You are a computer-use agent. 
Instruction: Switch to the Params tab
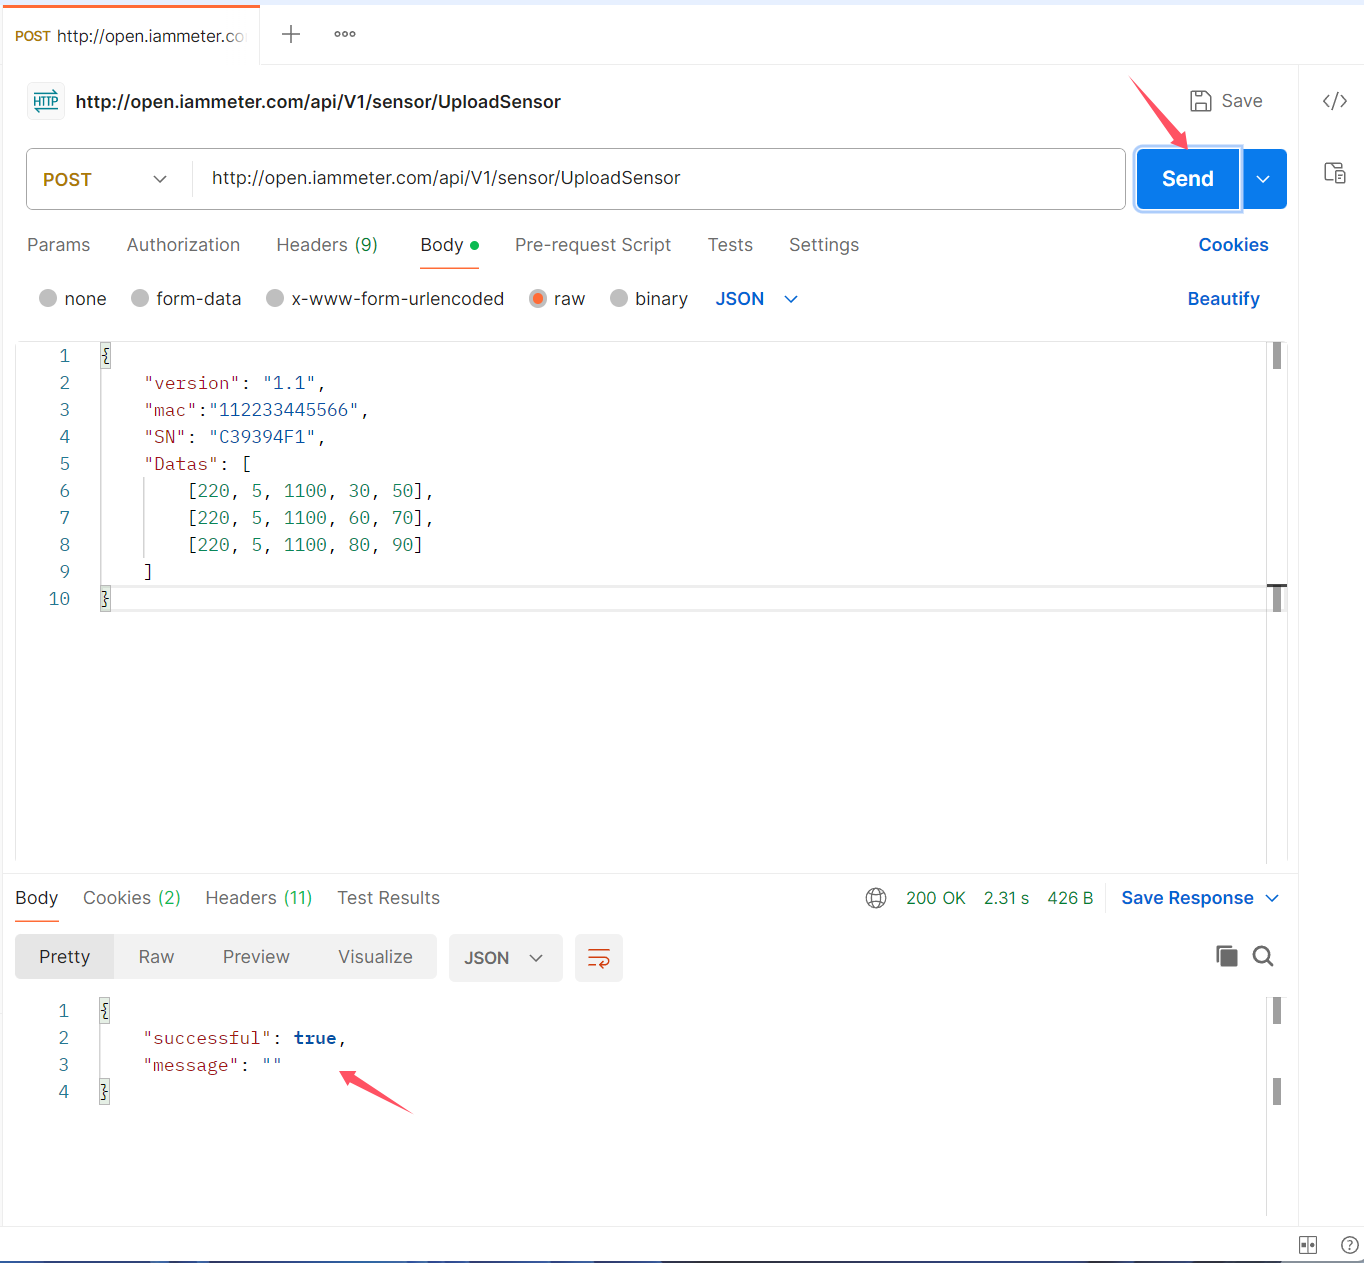pos(58,245)
